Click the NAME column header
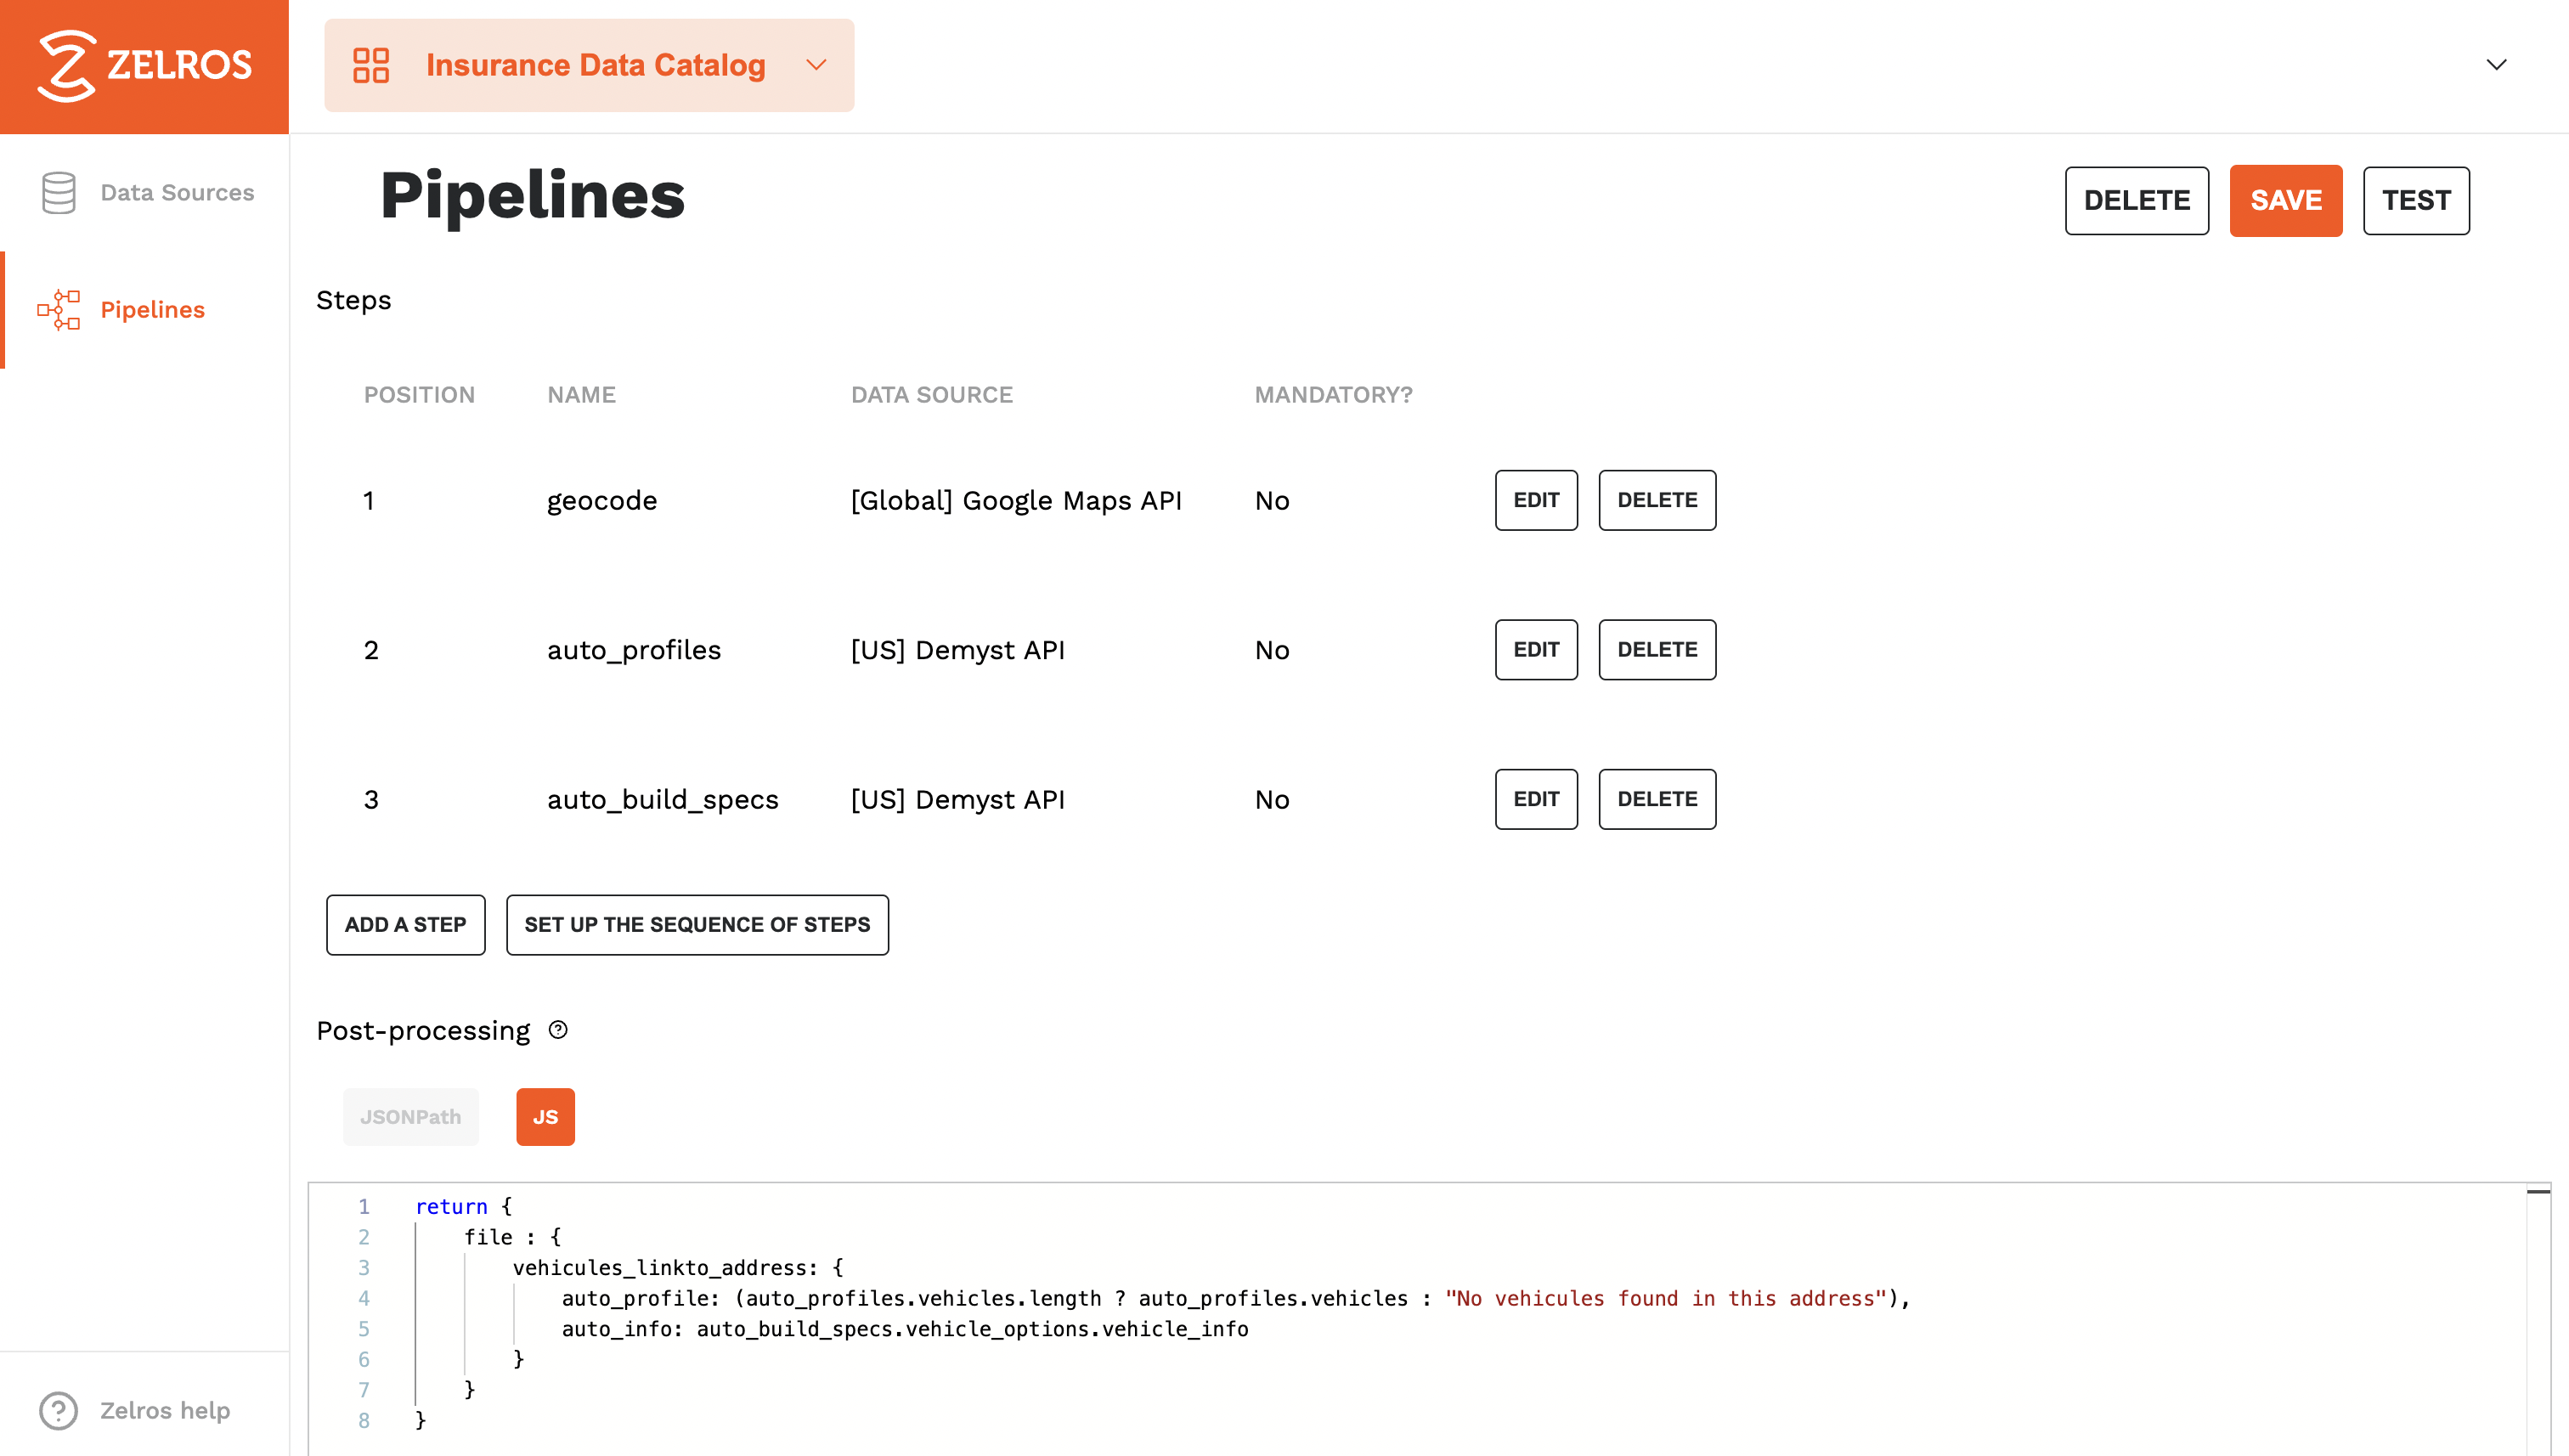The image size is (2569, 1456). pyautogui.click(x=581, y=395)
